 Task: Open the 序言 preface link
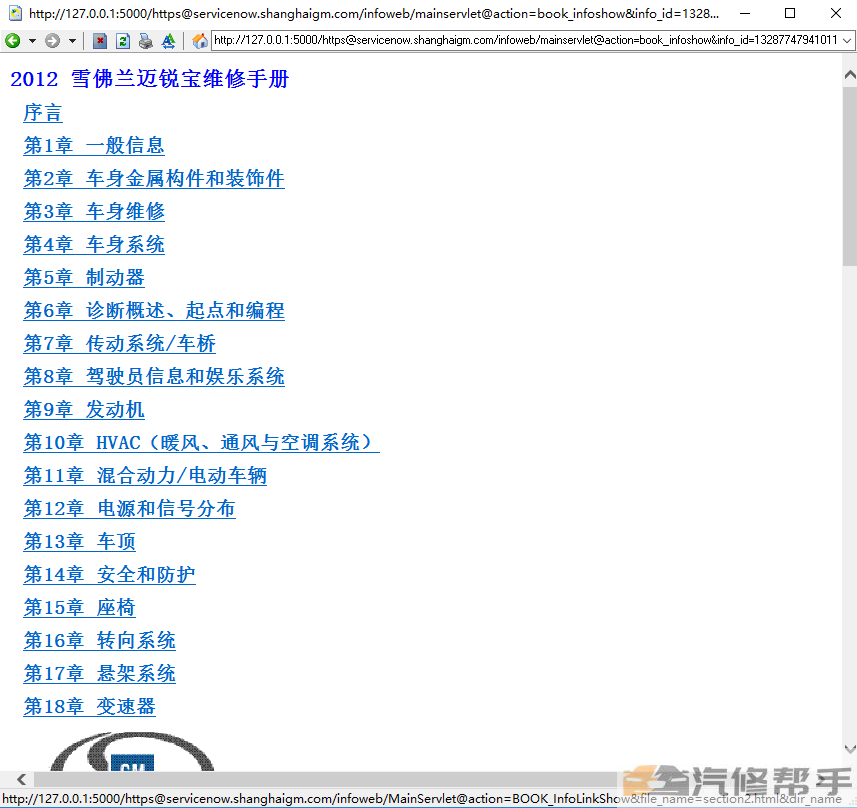pyautogui.click(x=43, y=113)
